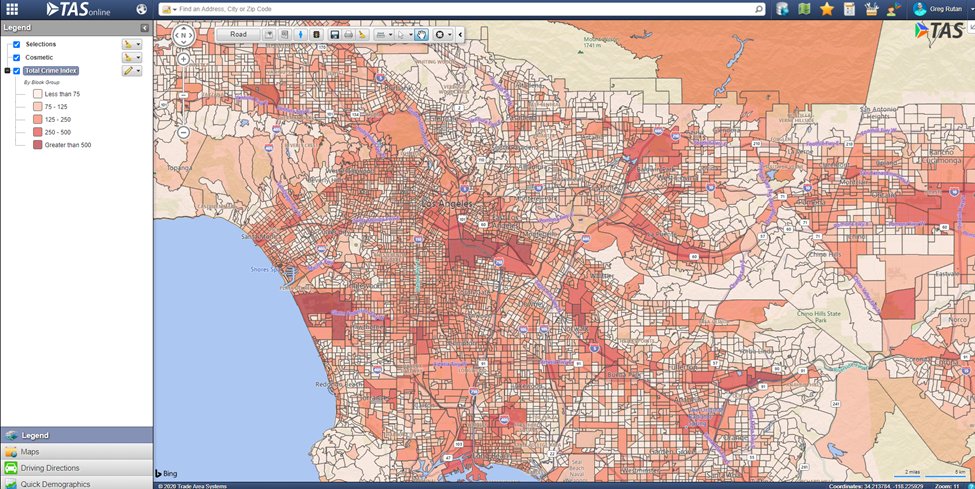The width and height of the screenshot is (975, 489).
Task: Click '125 - 250' color swatch
Action: click(x=37, y=119)
